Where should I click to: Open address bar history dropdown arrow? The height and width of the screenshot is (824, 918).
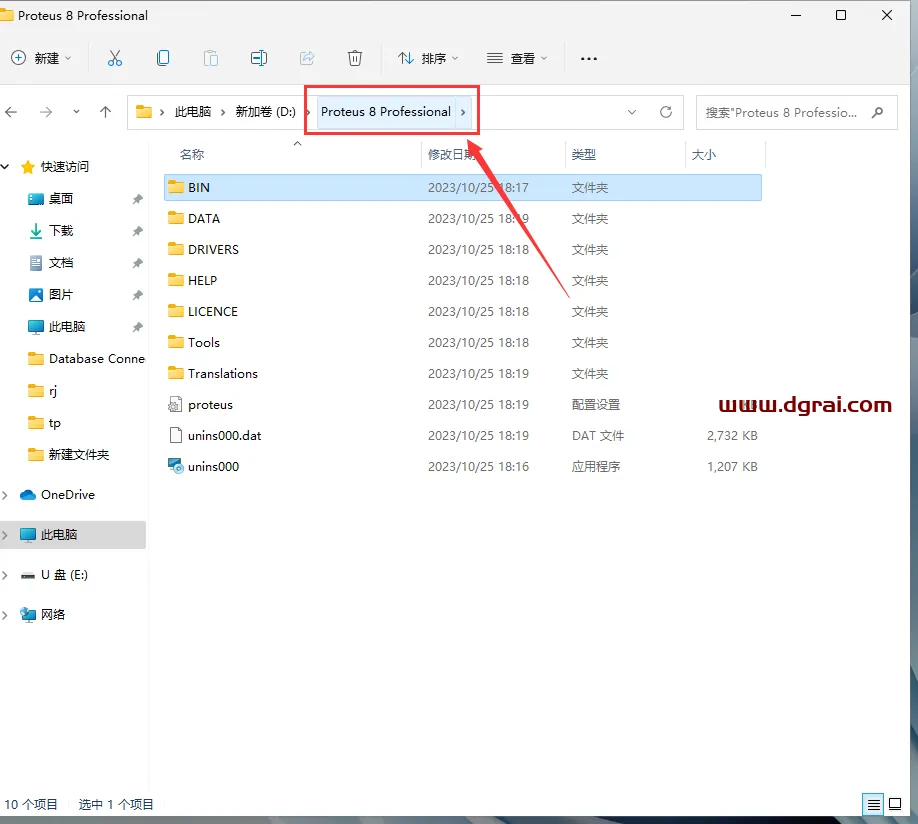coord(632,112)
